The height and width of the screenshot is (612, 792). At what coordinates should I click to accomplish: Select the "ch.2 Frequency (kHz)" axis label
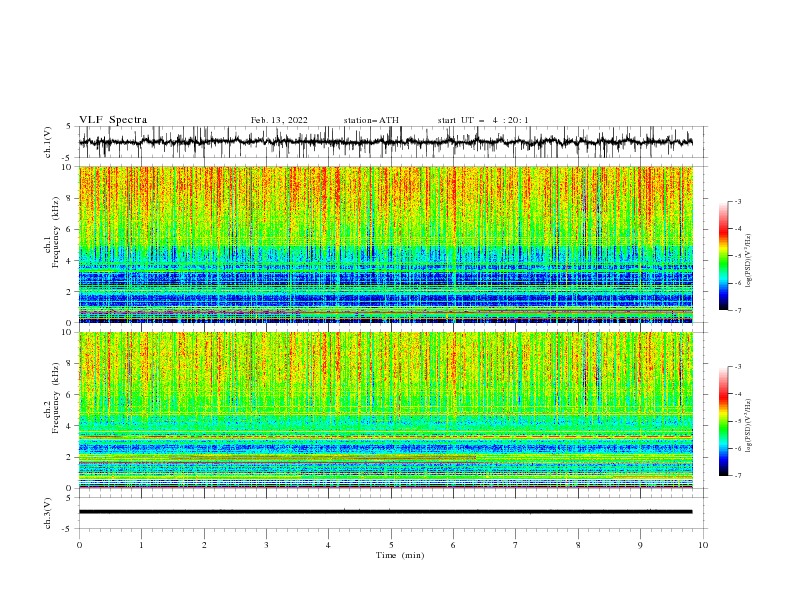tap(53, 397)
